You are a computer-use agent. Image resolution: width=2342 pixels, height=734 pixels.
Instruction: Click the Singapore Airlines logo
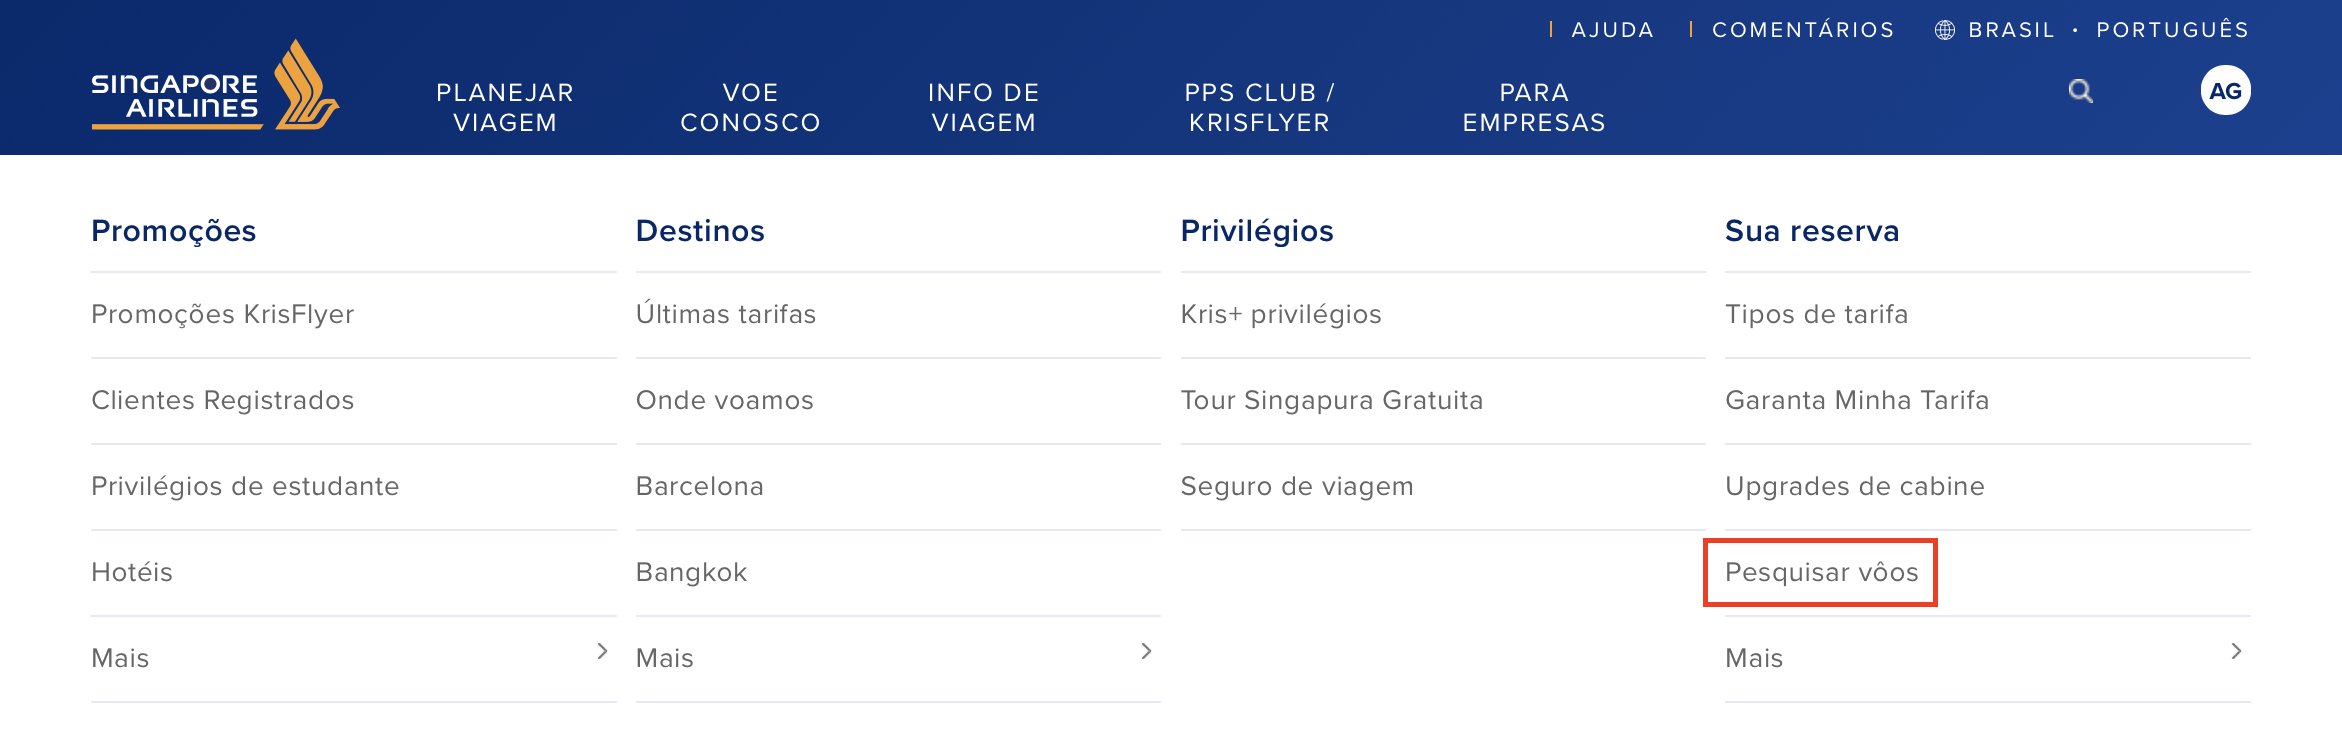click(215, 86)
